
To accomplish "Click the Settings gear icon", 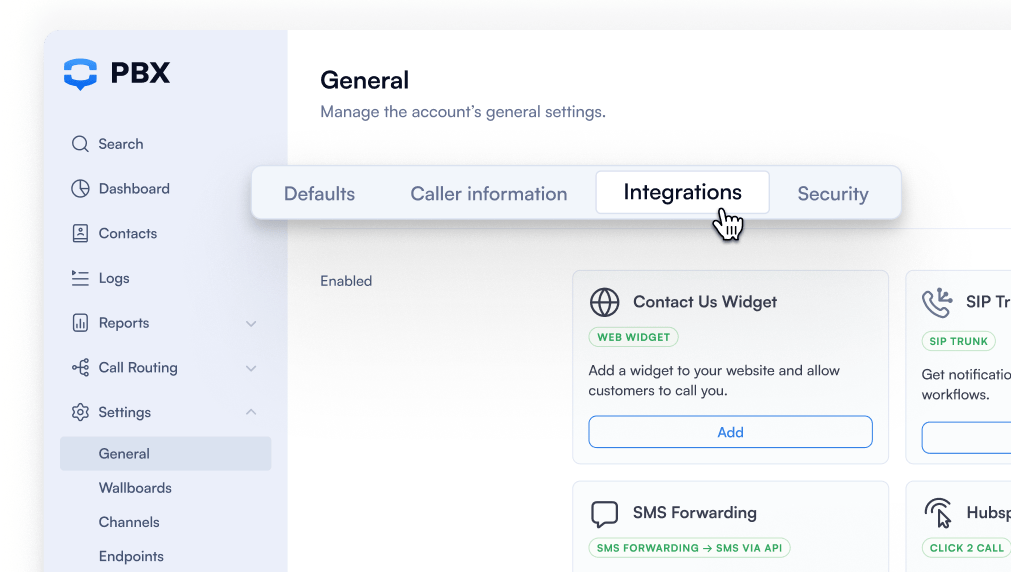I will [80, 412].
